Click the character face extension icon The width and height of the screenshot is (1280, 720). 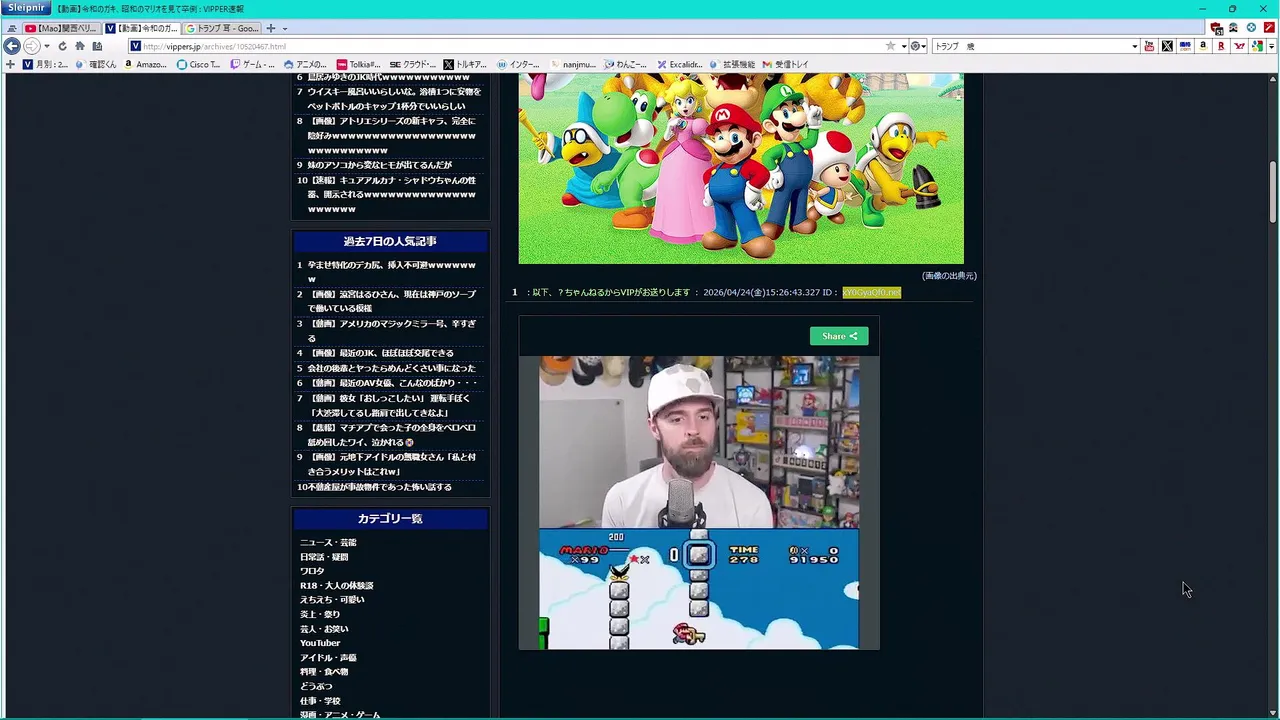pyautogui.click(x=1233, y=28)
